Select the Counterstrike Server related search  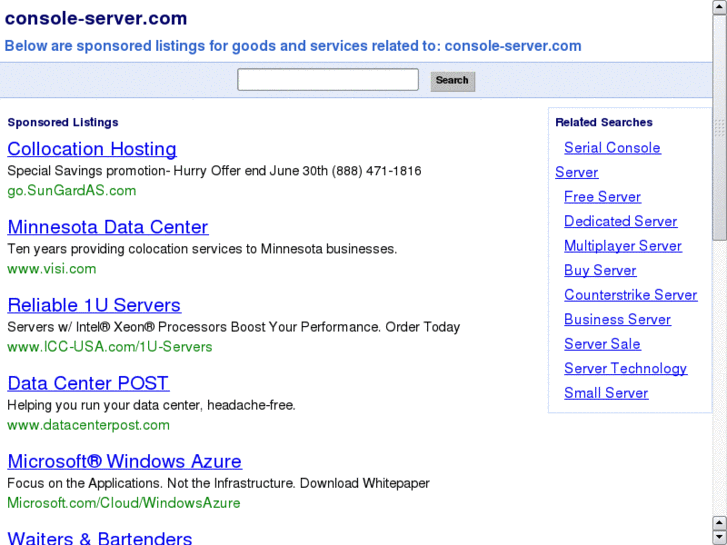[x=631, y=295]
